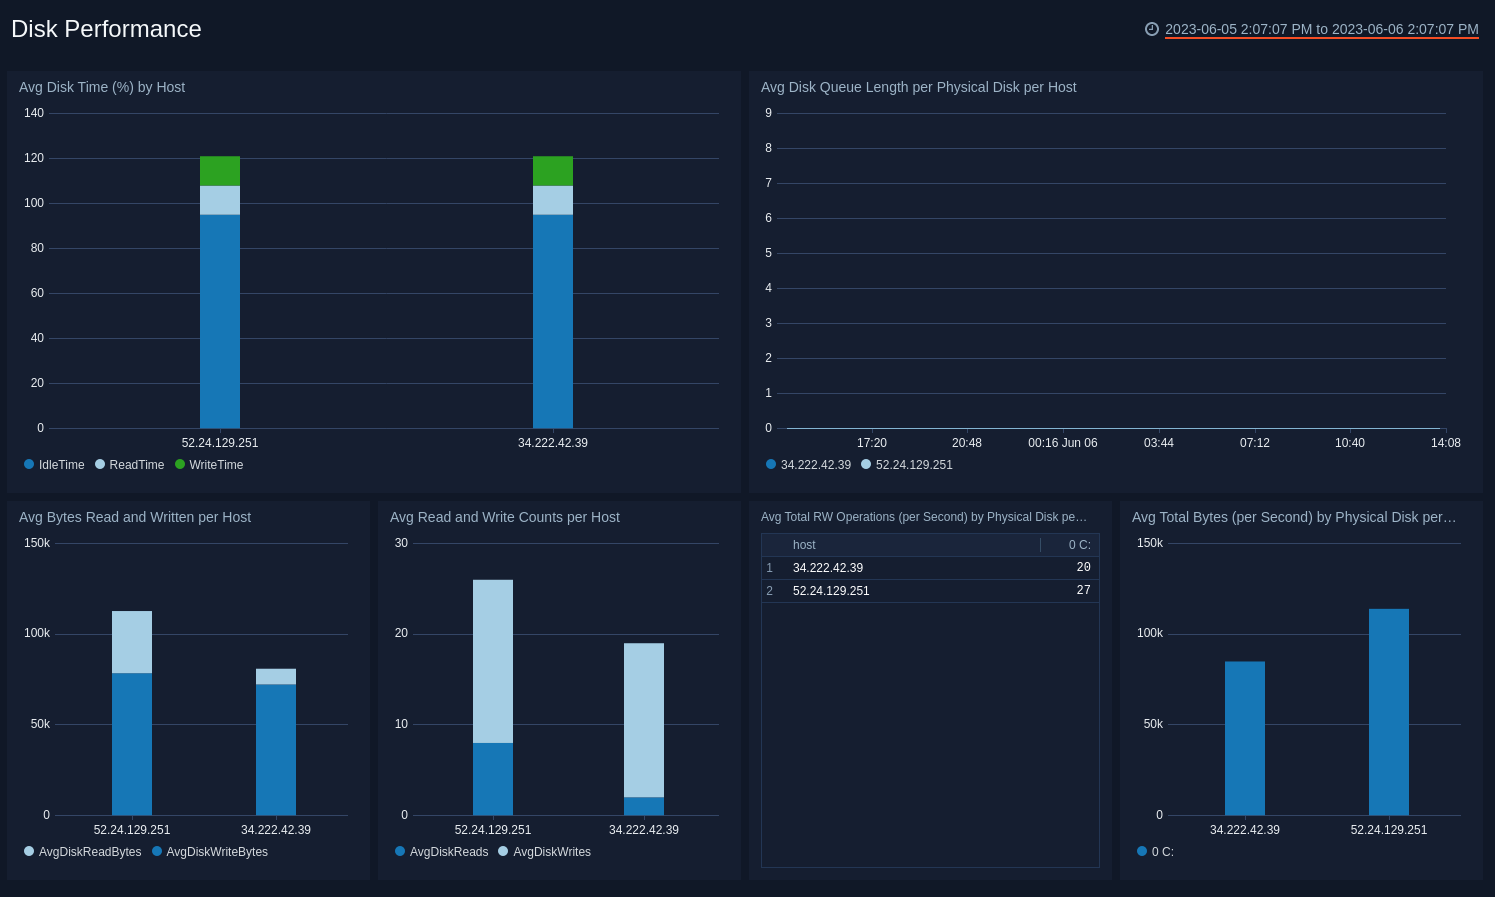Click Avg Bytes Read and Written panel title
The width and height of the screenshot is (1495, 897).
(x=135, y=517)
